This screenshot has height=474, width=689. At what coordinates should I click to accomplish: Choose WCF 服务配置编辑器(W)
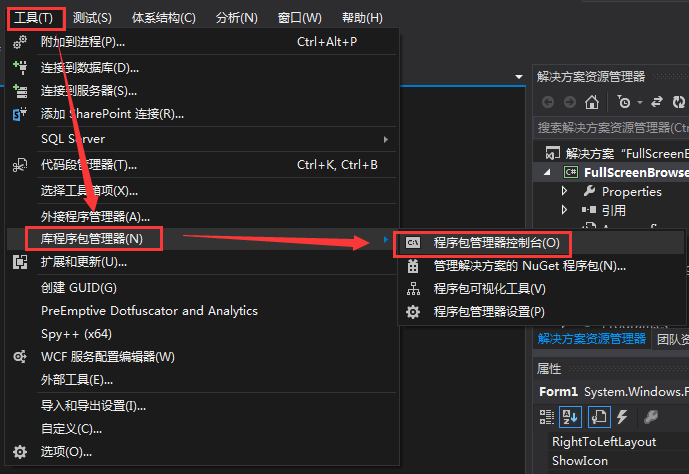(202, 357)
